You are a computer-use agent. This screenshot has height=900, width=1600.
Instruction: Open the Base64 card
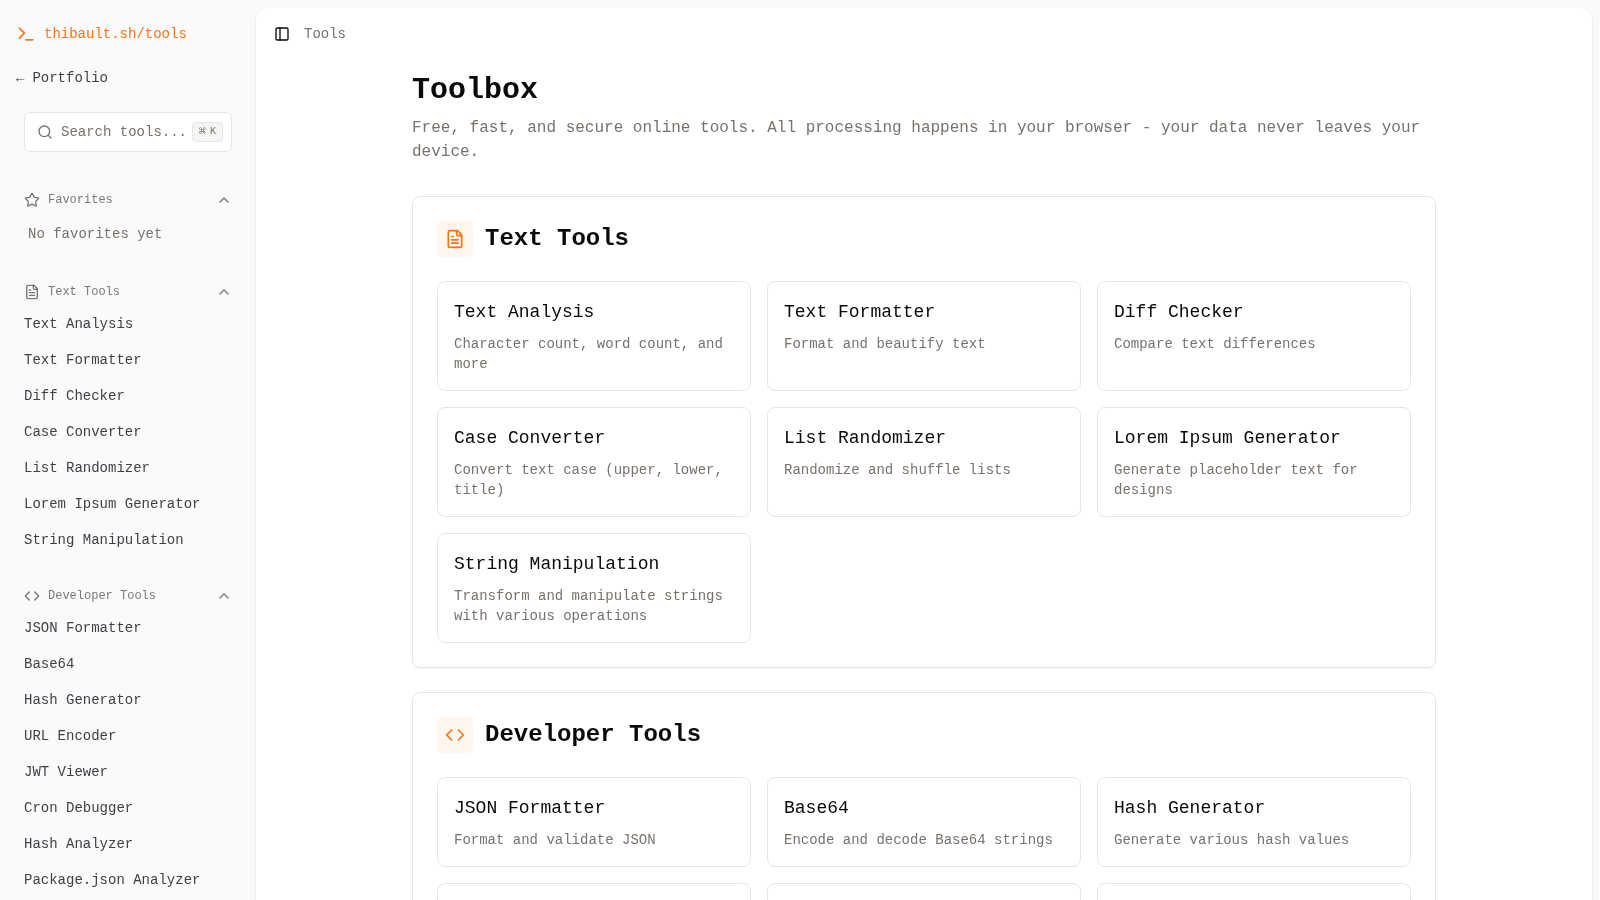point(924,822)
